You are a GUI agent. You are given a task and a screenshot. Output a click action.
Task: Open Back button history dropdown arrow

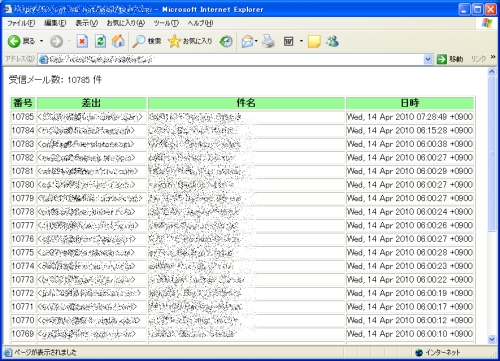(x=42, y=41)
